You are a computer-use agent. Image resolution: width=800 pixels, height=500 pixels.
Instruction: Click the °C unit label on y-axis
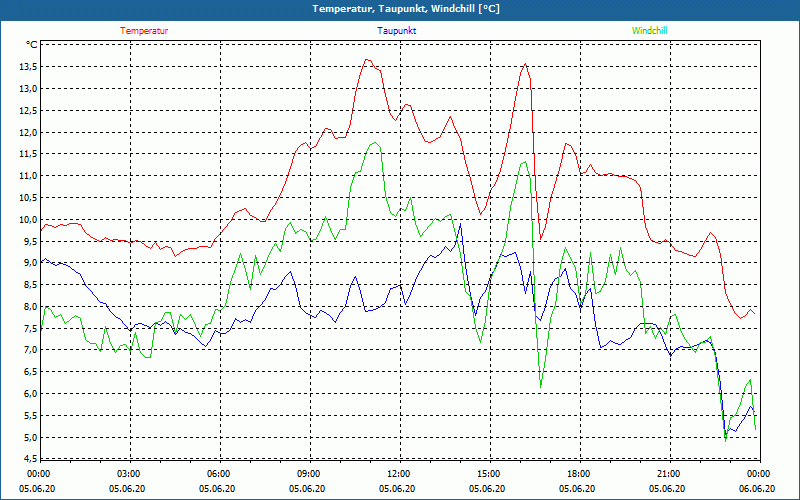click(x=31, y=45)
